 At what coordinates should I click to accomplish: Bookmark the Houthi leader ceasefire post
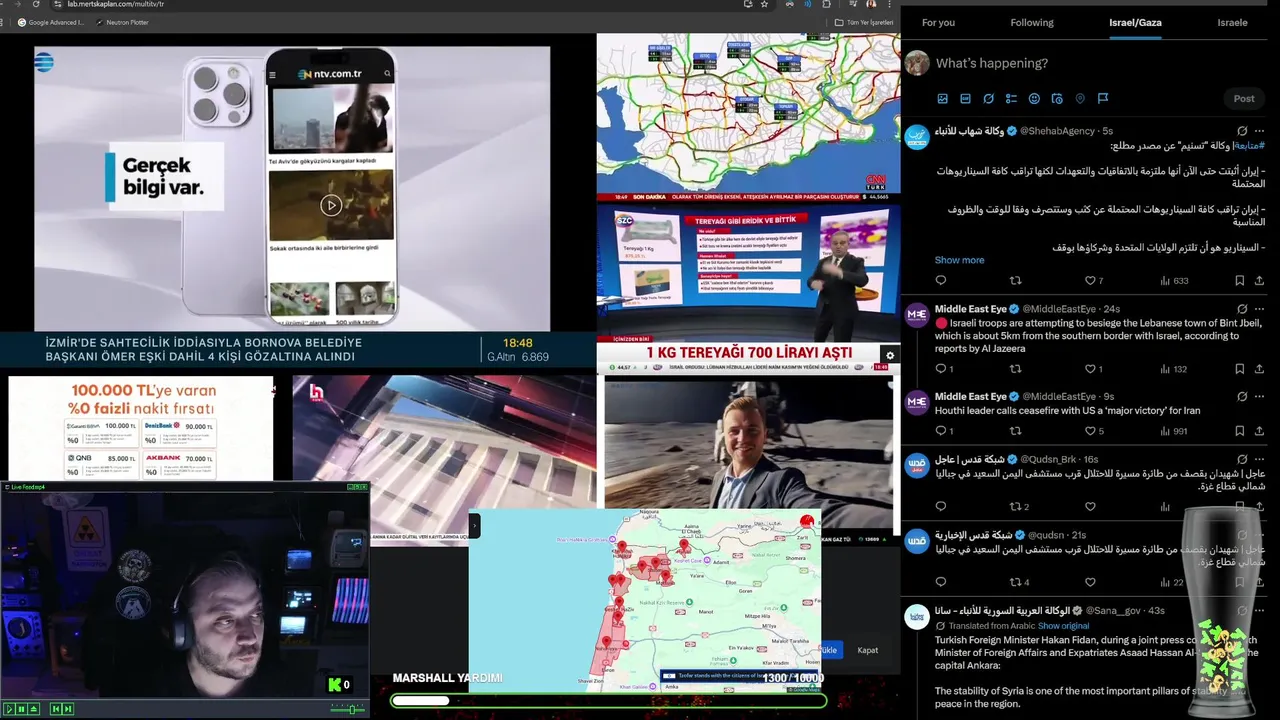coord(1239,431)
